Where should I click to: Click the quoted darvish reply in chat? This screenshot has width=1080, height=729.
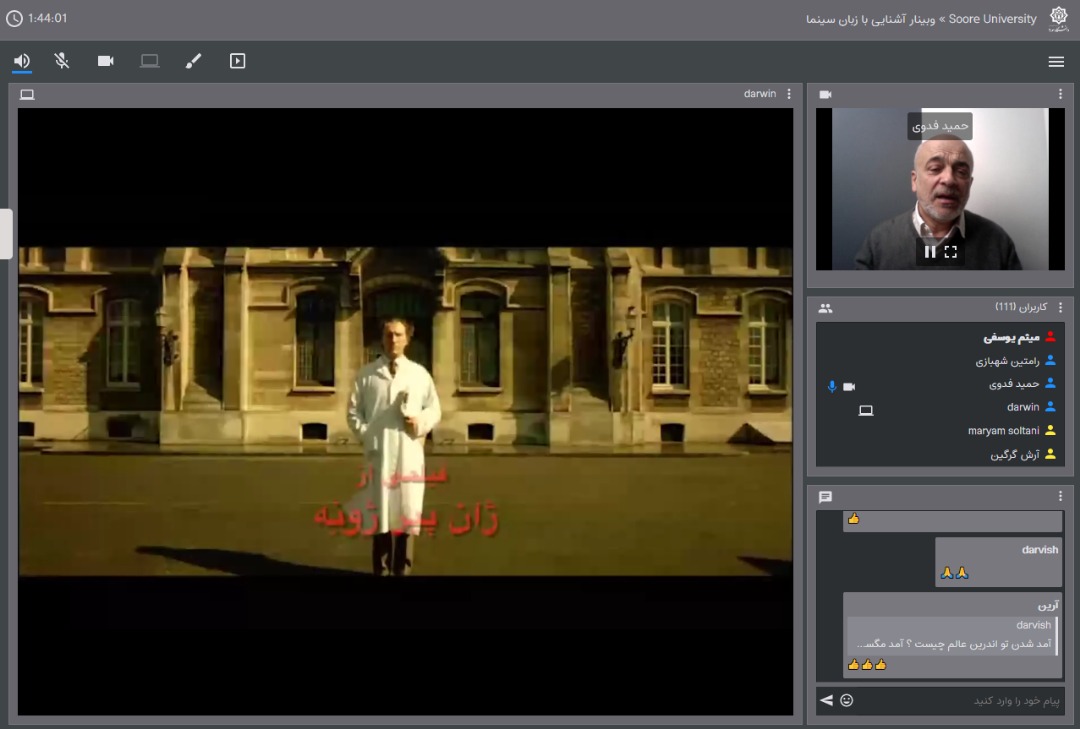953,635
